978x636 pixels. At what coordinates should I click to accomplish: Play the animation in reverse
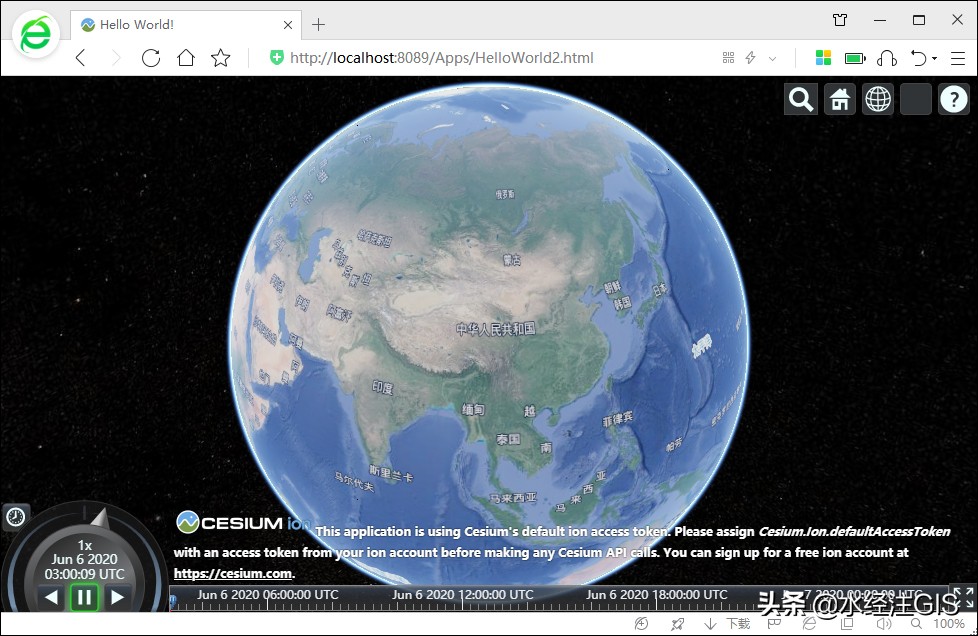coord(52,597)
